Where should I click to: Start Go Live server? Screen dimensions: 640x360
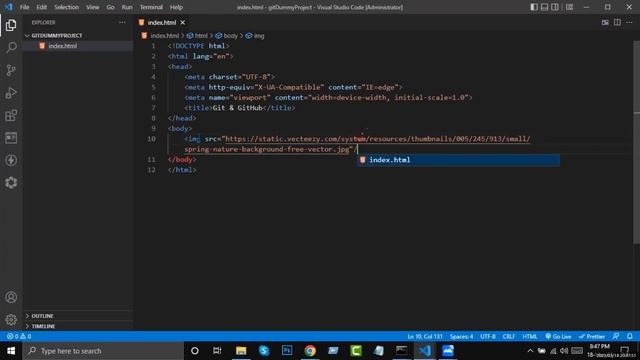pyautogui.click(x=558, y=336)
